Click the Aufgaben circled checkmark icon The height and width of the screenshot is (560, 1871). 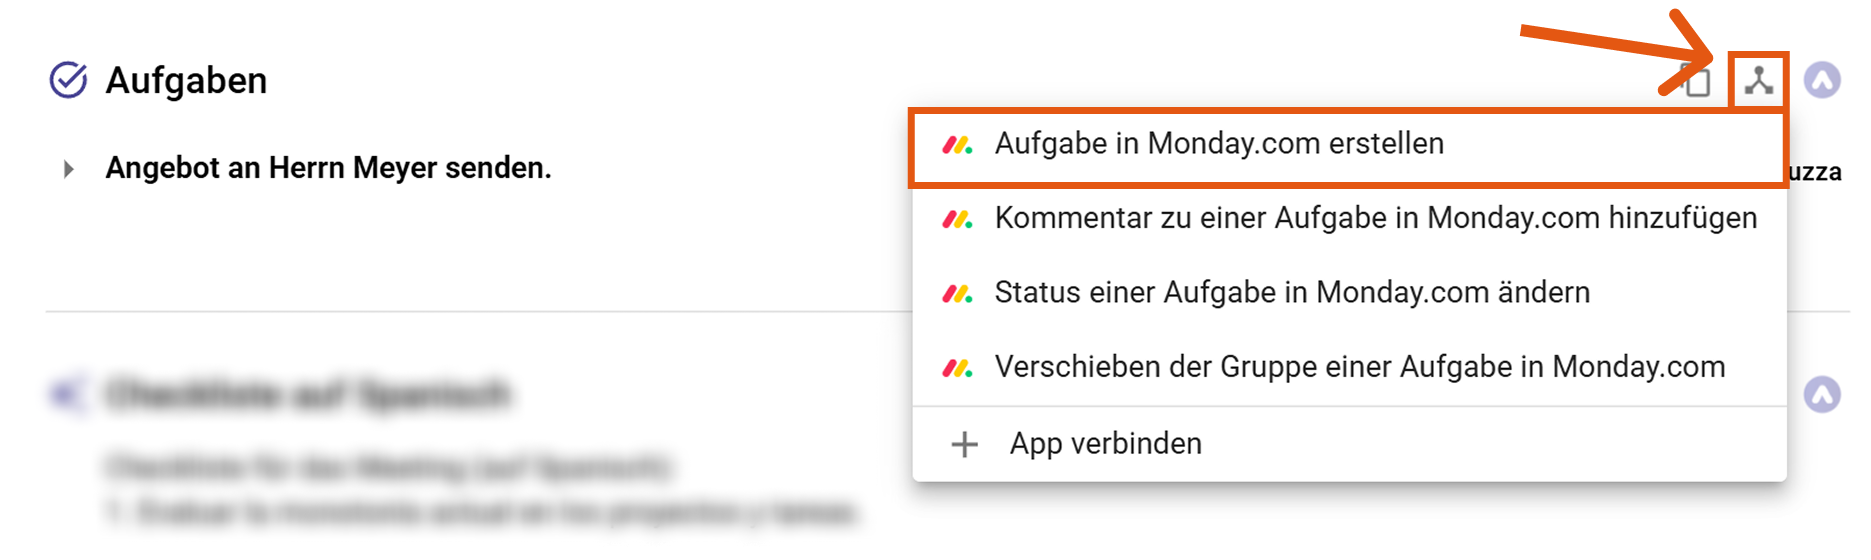[x=68, y=80]
